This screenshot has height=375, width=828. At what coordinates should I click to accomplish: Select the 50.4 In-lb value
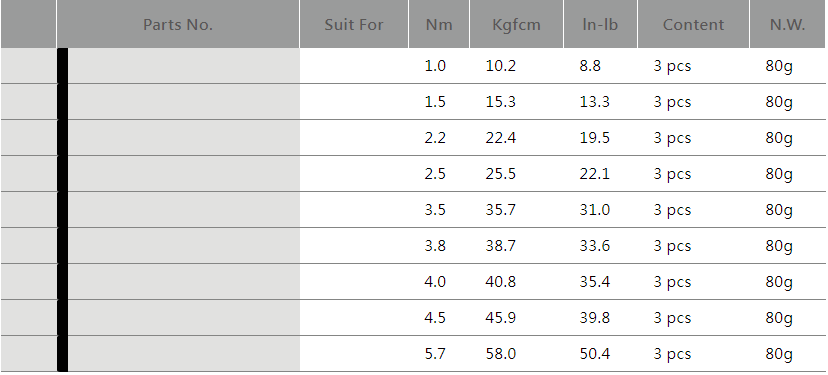(x=595, y=353)
